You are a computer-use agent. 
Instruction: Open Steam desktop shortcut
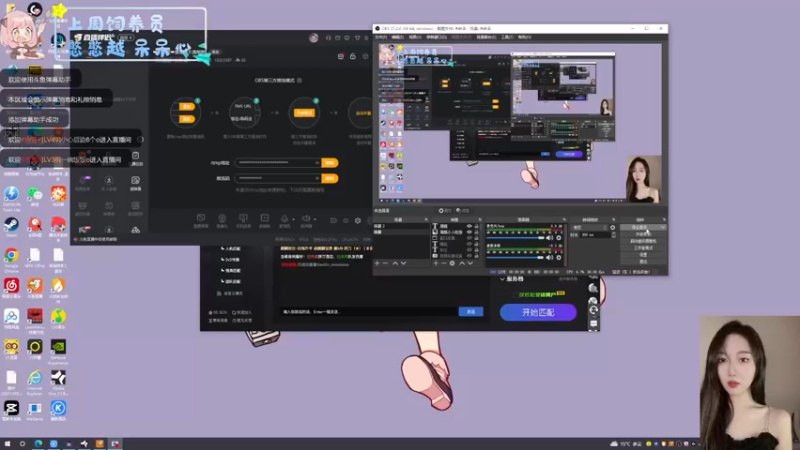(x=11, y=224)
